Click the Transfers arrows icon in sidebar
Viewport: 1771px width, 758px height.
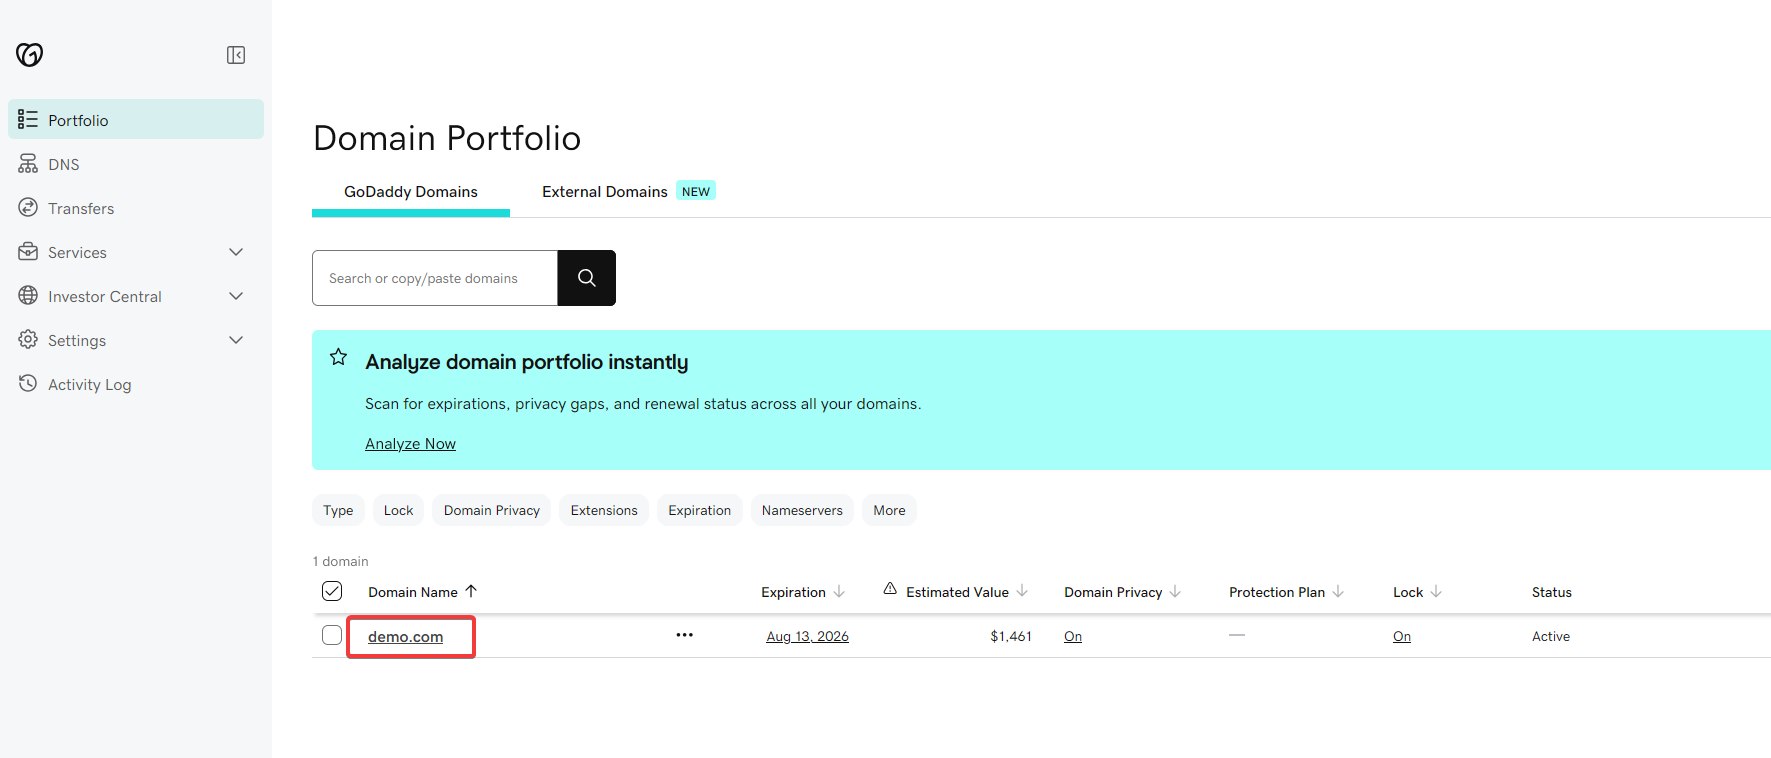[28, 208]
